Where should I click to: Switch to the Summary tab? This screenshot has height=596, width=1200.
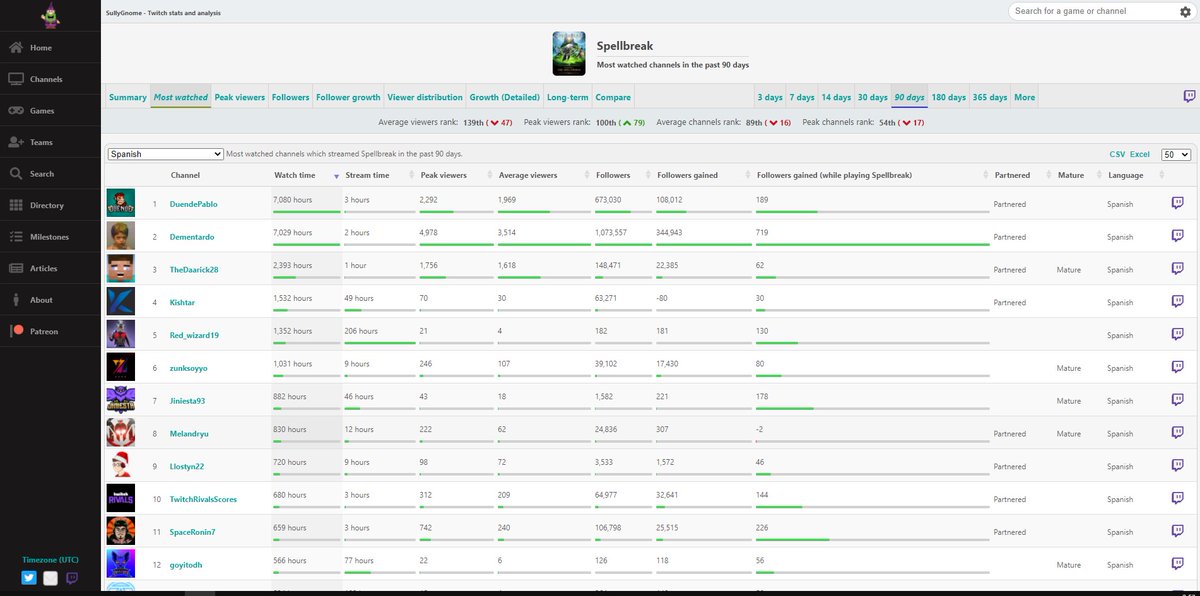pyautogui.click(x=128, y=97)
